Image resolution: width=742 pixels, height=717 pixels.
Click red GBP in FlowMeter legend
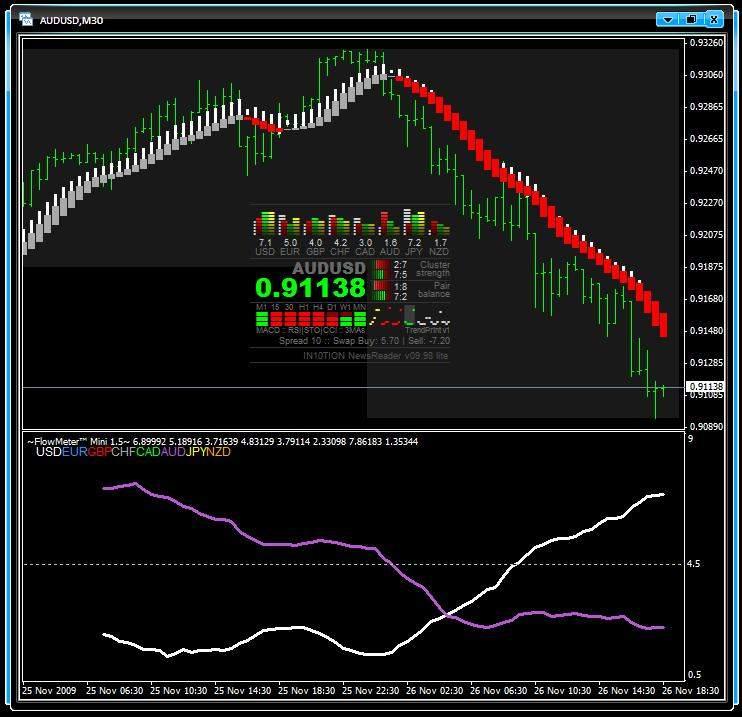point(99,452)
